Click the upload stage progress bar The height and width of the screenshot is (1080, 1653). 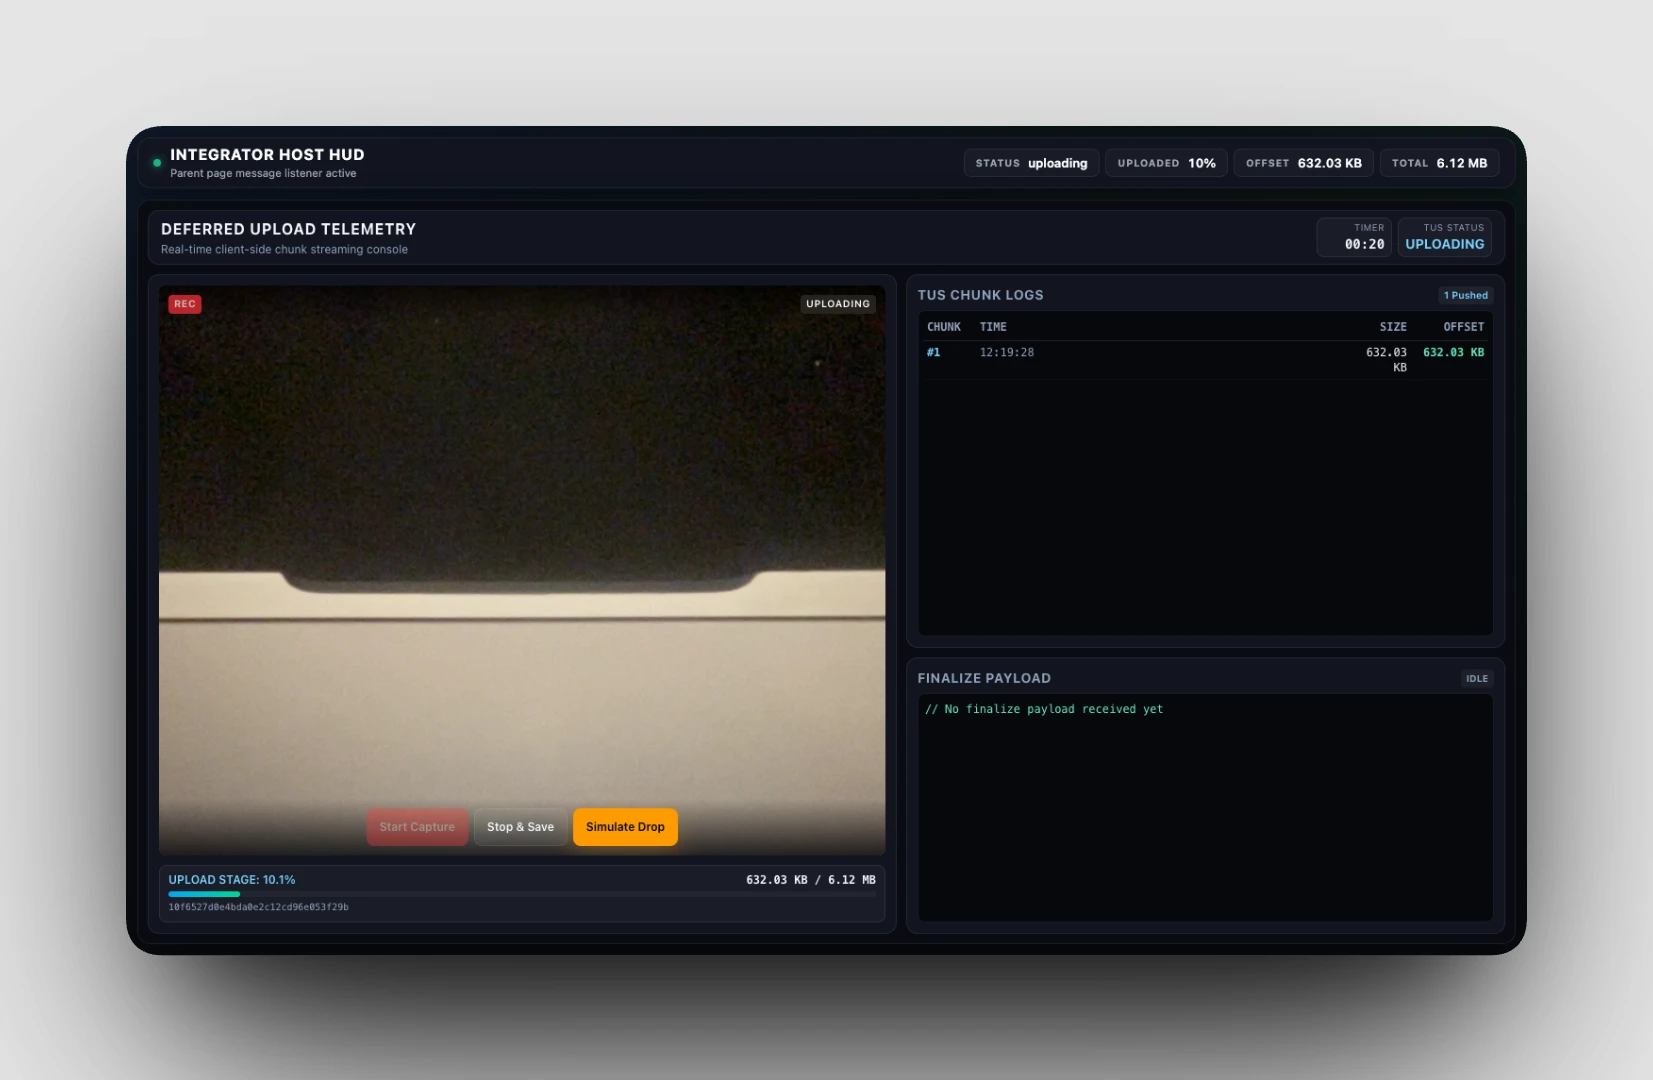point(522,894)
